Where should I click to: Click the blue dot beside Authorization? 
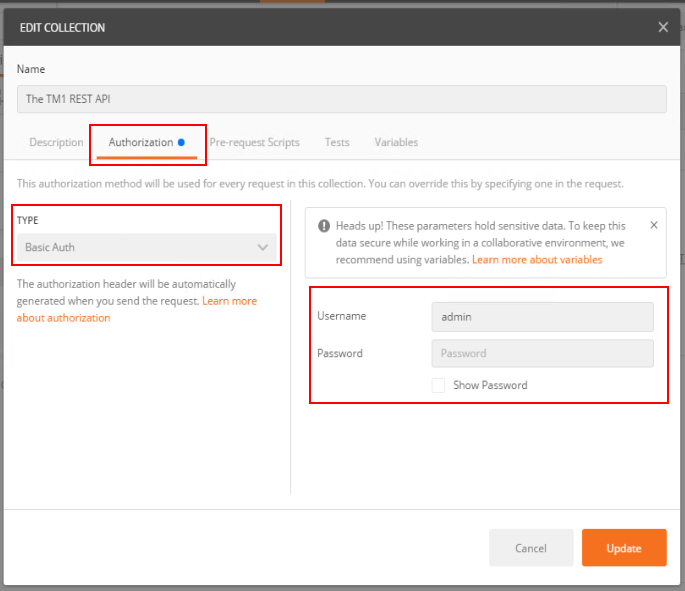(x=181, y=142)
